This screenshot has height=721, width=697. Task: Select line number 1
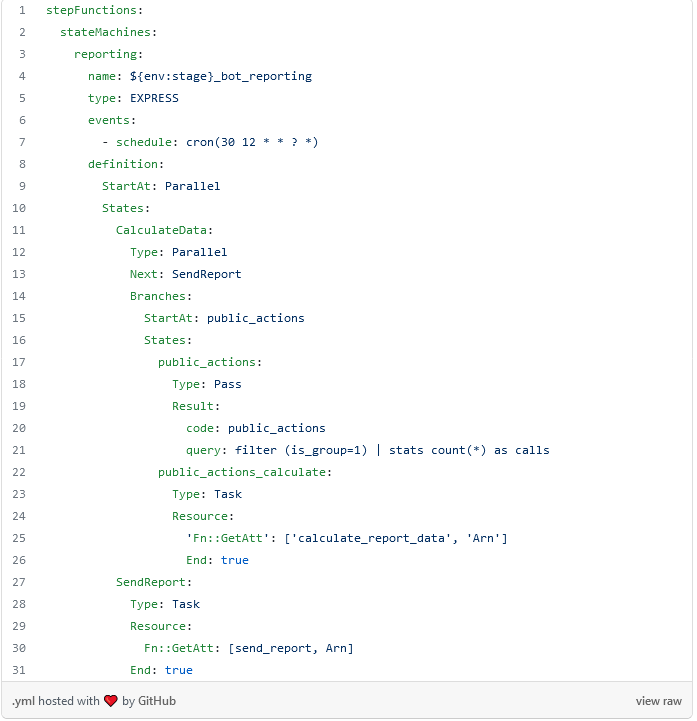pyautogui.click(x=21, y=10)
